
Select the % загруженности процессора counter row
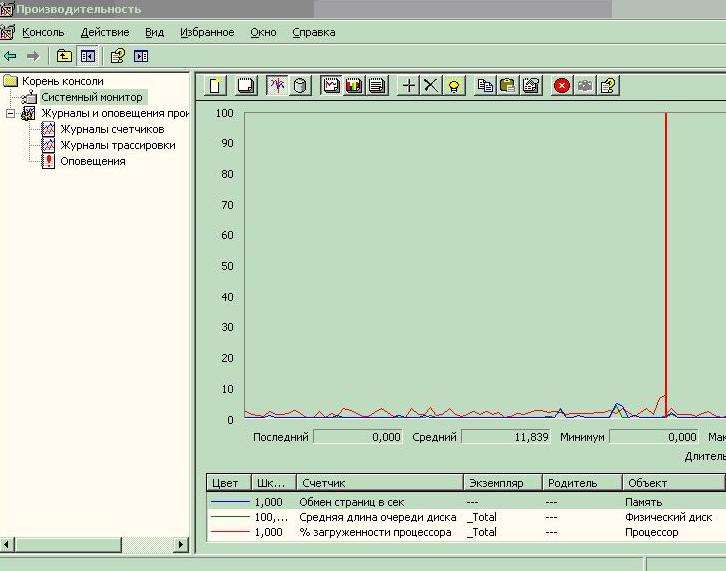(x=466, y=532)
